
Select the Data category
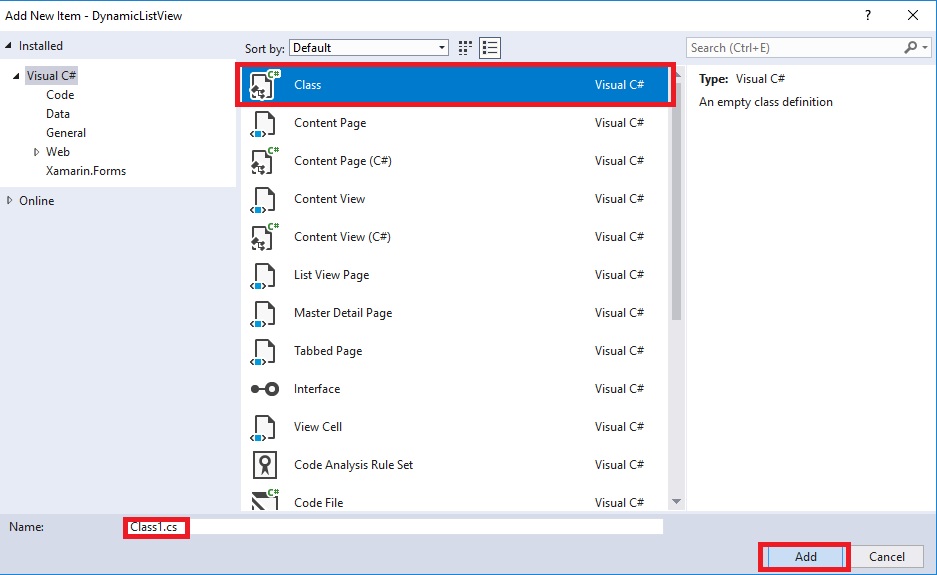(57, 114)
